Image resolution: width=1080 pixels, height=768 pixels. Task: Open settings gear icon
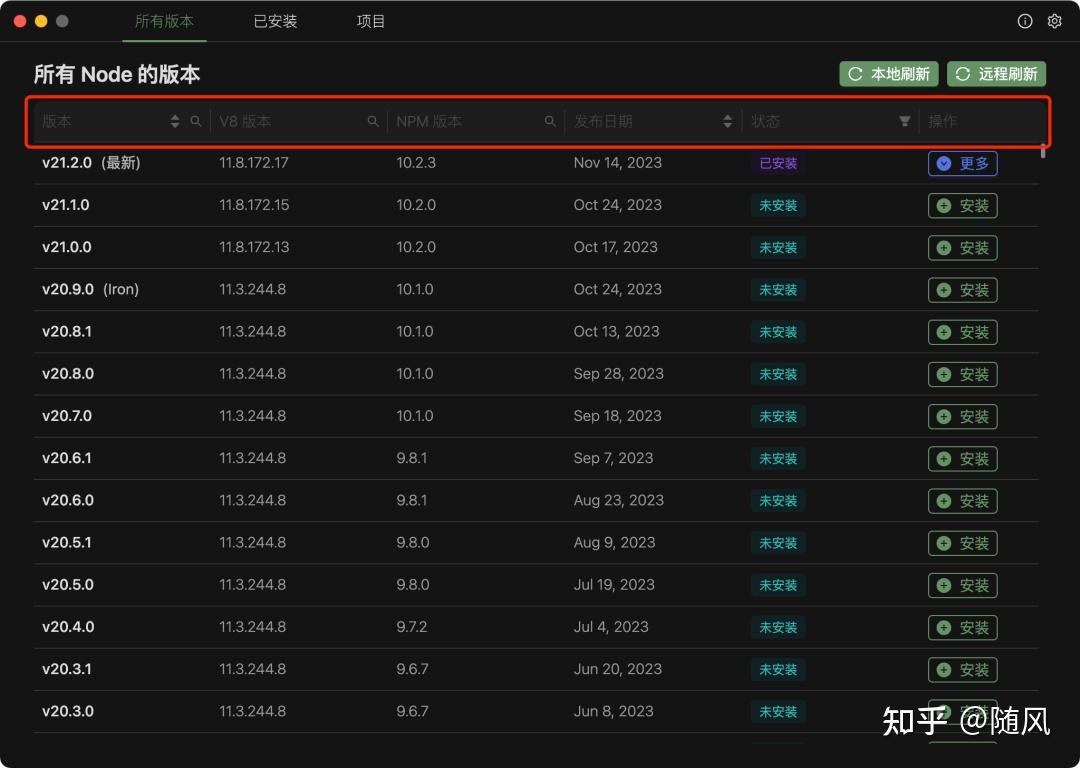[1055, 21]
